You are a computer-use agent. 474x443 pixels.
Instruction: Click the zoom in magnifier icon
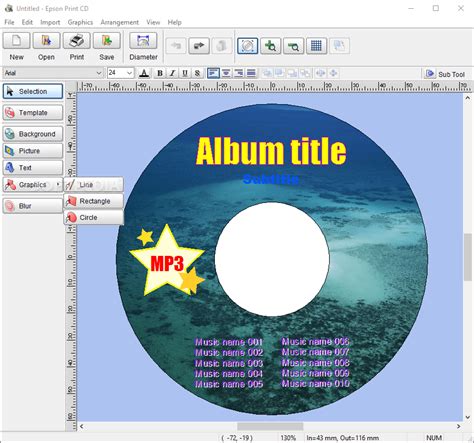pyautogui.click(x=270, y=46)
